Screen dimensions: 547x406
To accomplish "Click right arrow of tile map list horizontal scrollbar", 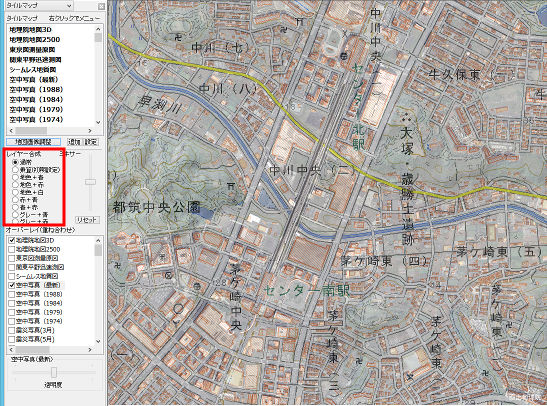I will click(x=90, y=130).
